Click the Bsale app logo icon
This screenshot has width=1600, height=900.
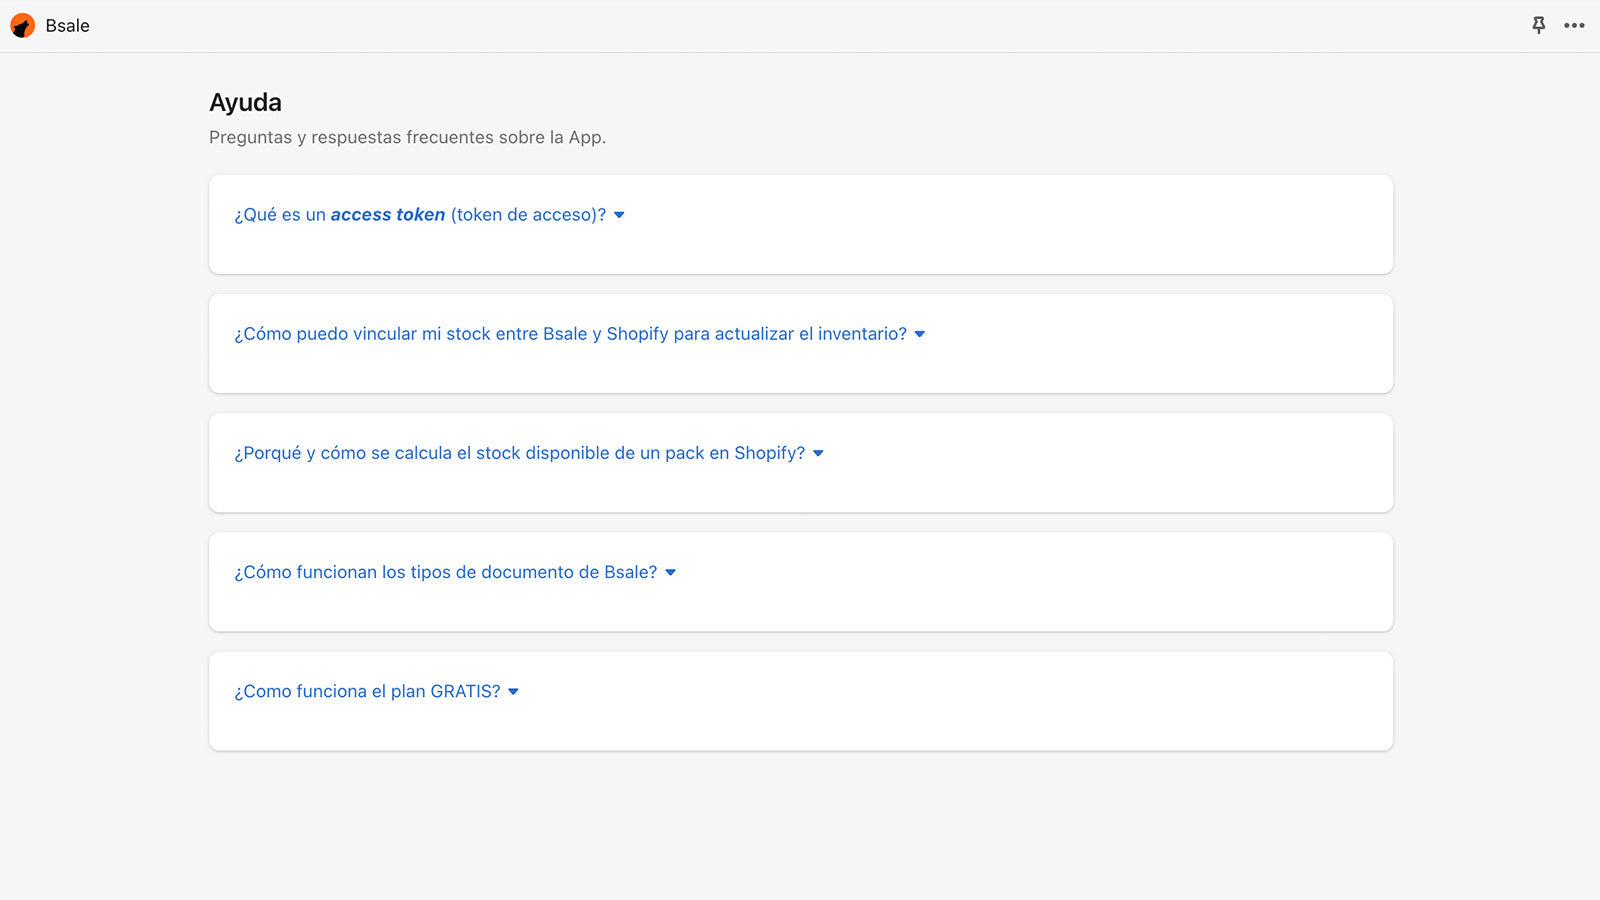click(21, 25)
